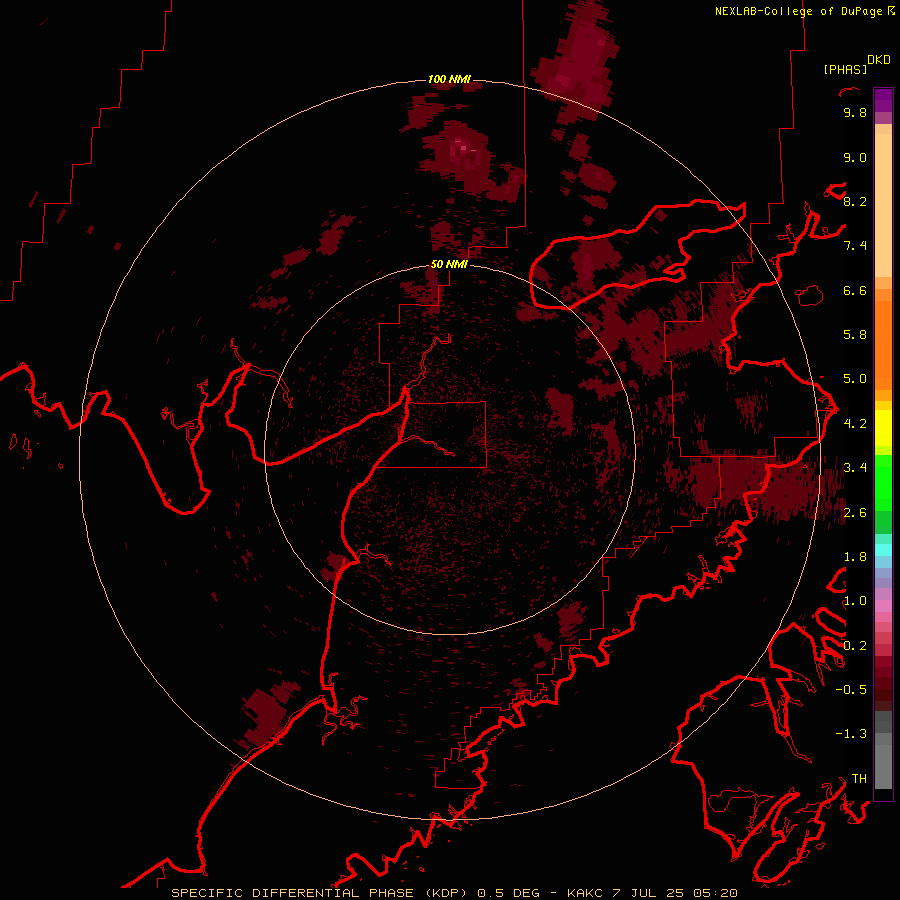Click the 1.8 legend value

pos(855,557)
